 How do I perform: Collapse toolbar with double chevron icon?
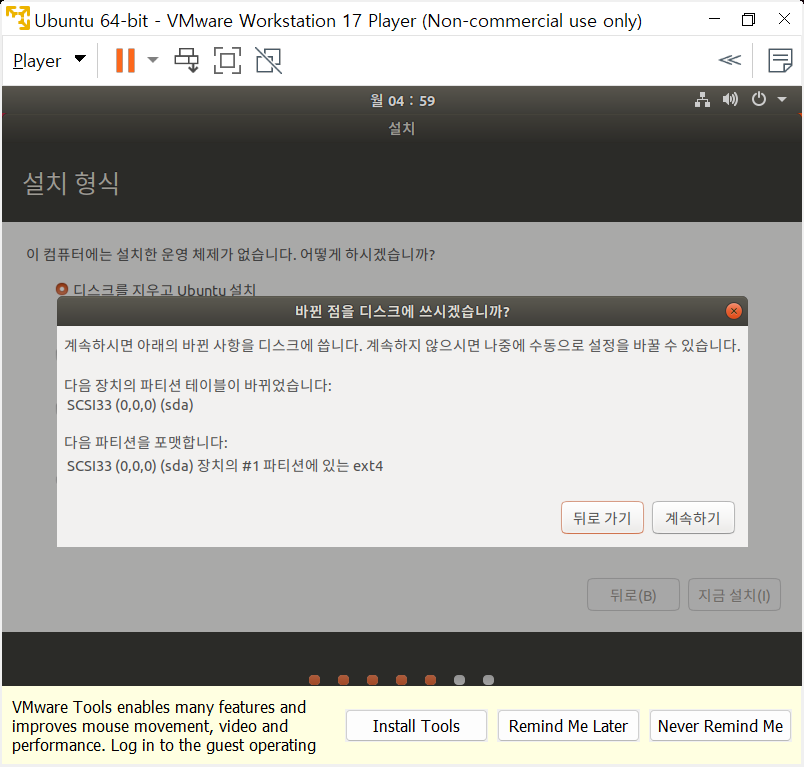tap(730, 60)
